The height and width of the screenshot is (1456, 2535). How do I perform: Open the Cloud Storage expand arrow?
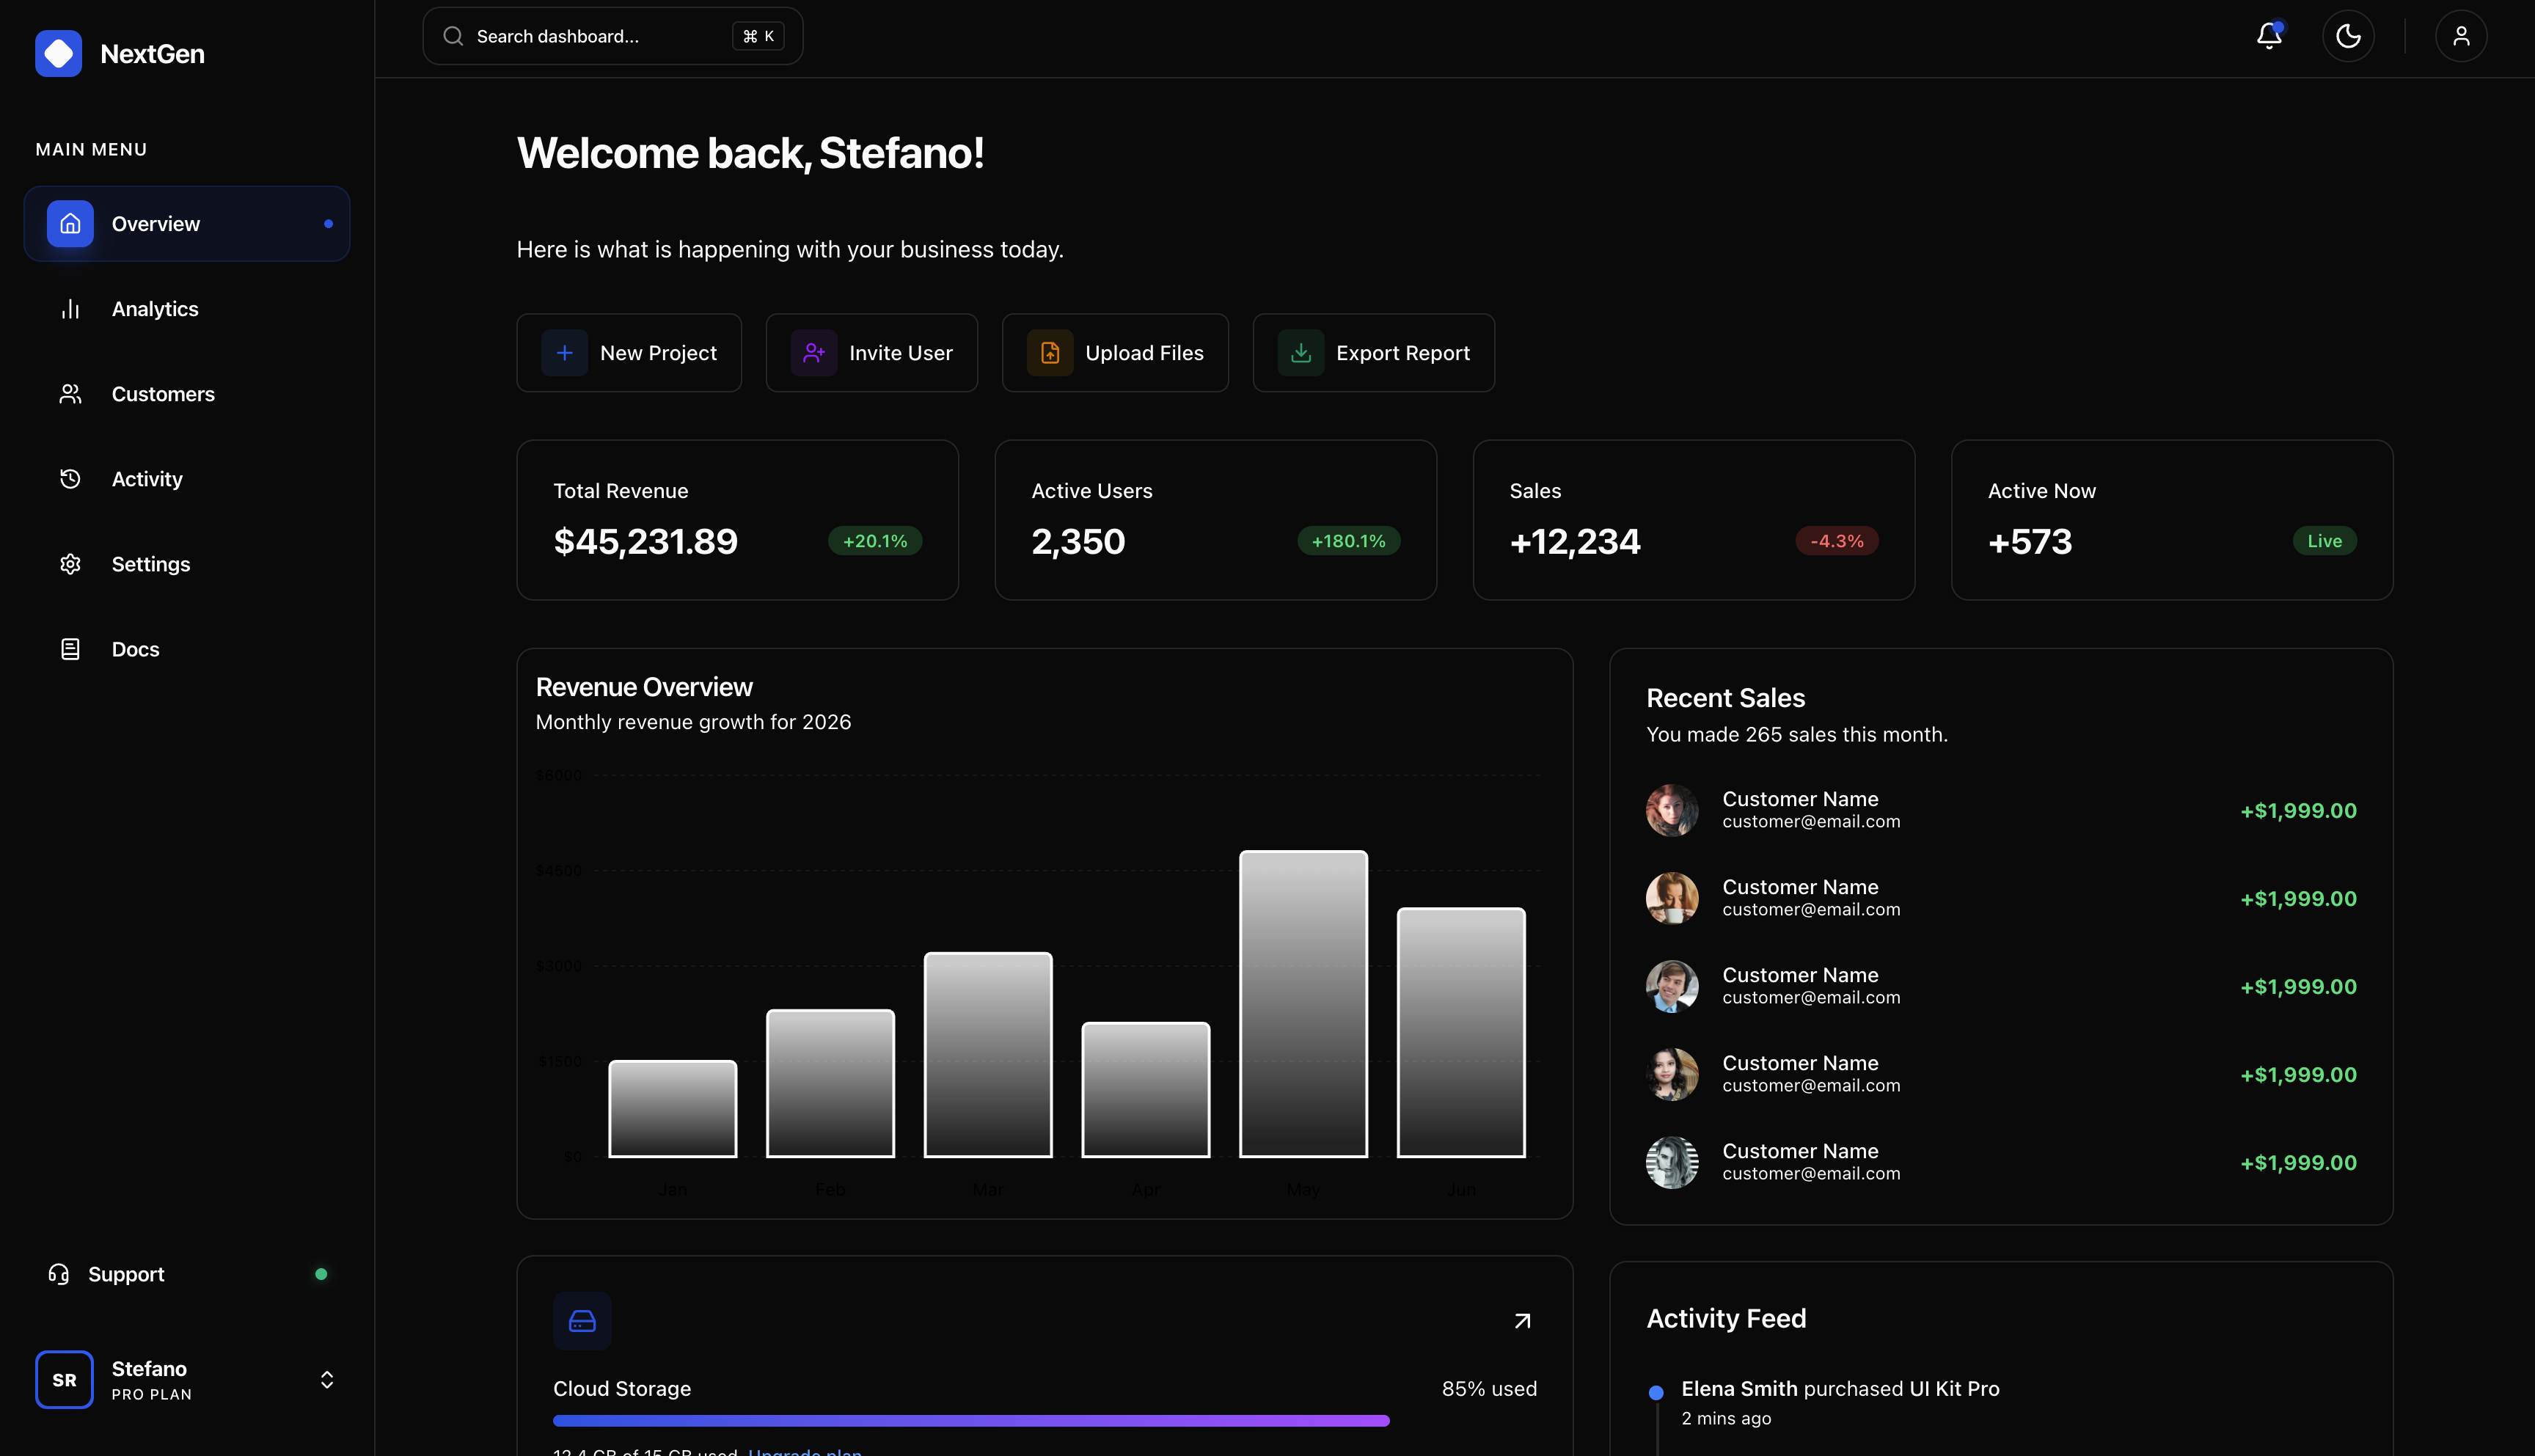(x=1522, y=1320)
